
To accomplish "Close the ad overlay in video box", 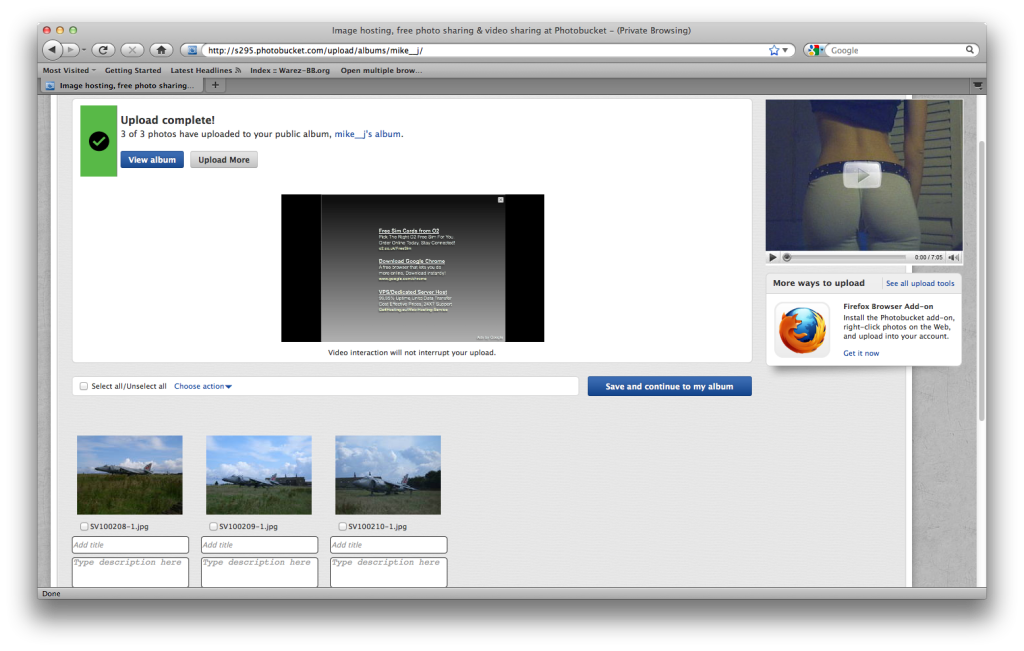I will pos(501,200).
